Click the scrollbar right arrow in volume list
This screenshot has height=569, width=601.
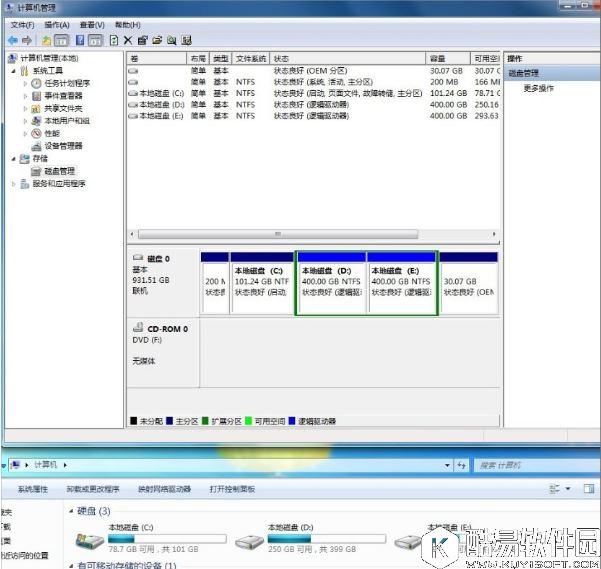coord(494,234)
